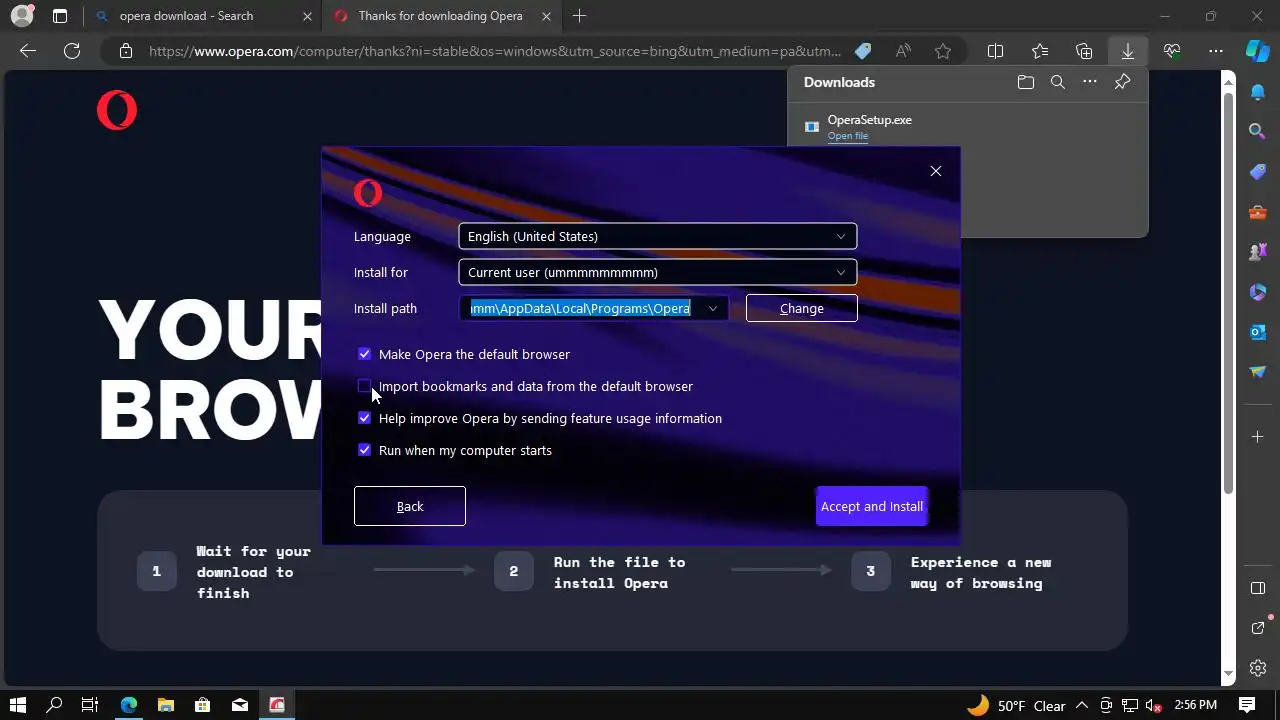Click Accept and Install
Image resolution: width=1280 pixels, height=720 pixels.
pos(872,506)
